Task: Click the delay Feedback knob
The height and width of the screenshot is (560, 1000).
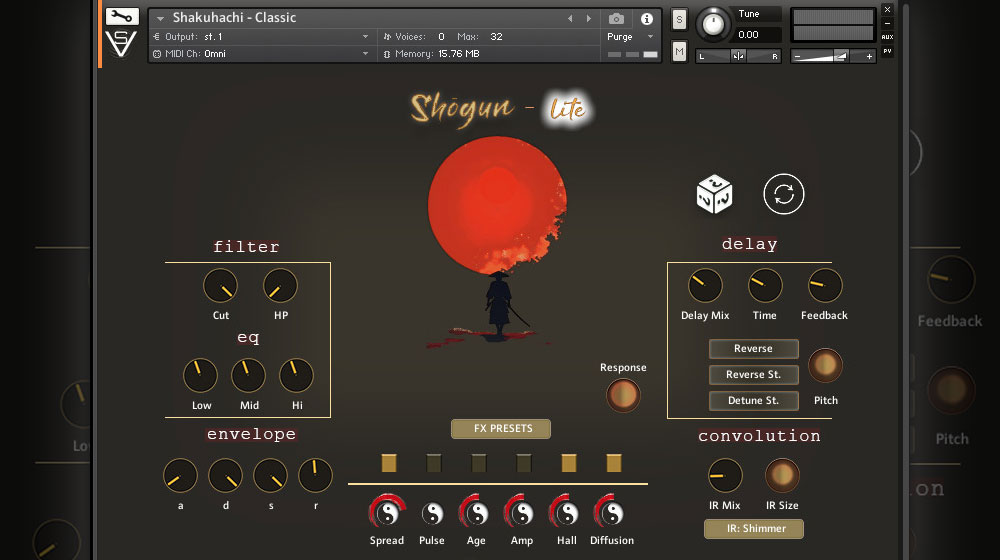Action: pos(825,285)
